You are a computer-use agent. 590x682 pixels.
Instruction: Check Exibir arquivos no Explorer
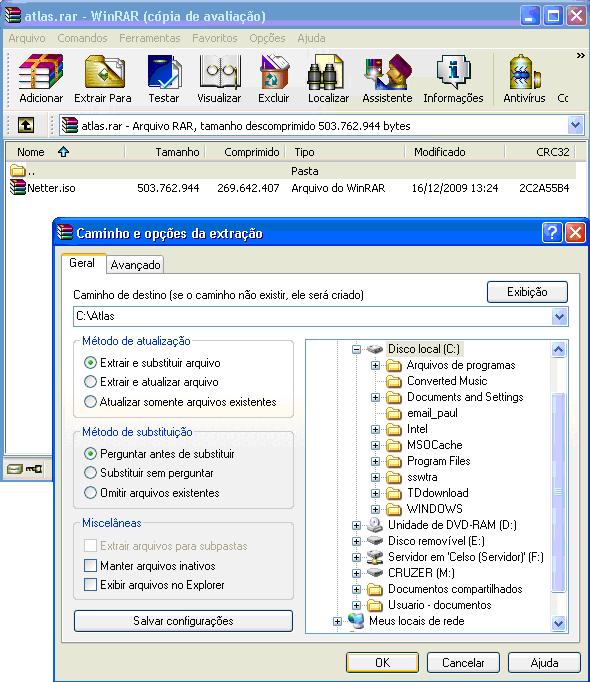(90, 585)
